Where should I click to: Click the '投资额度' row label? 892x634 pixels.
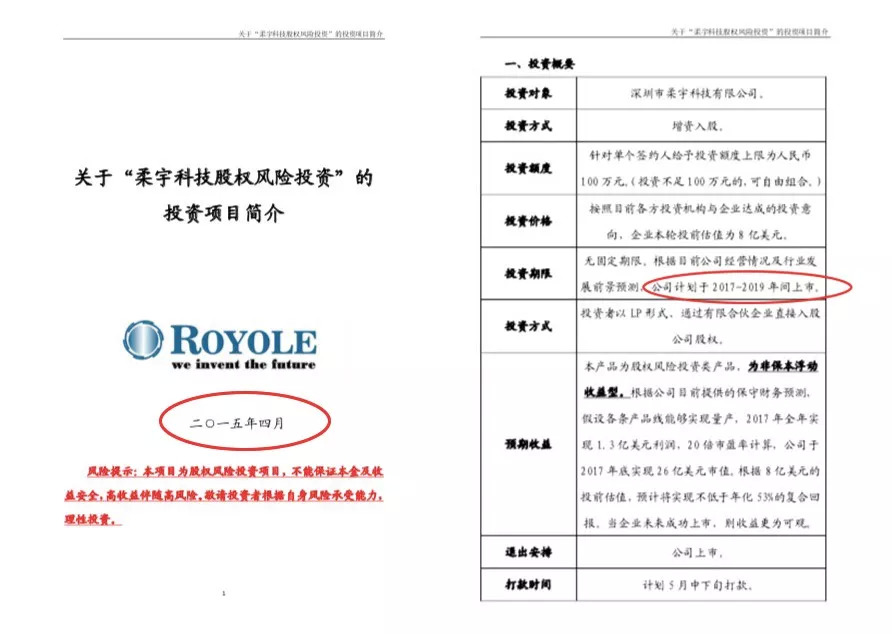click(528, 168)
